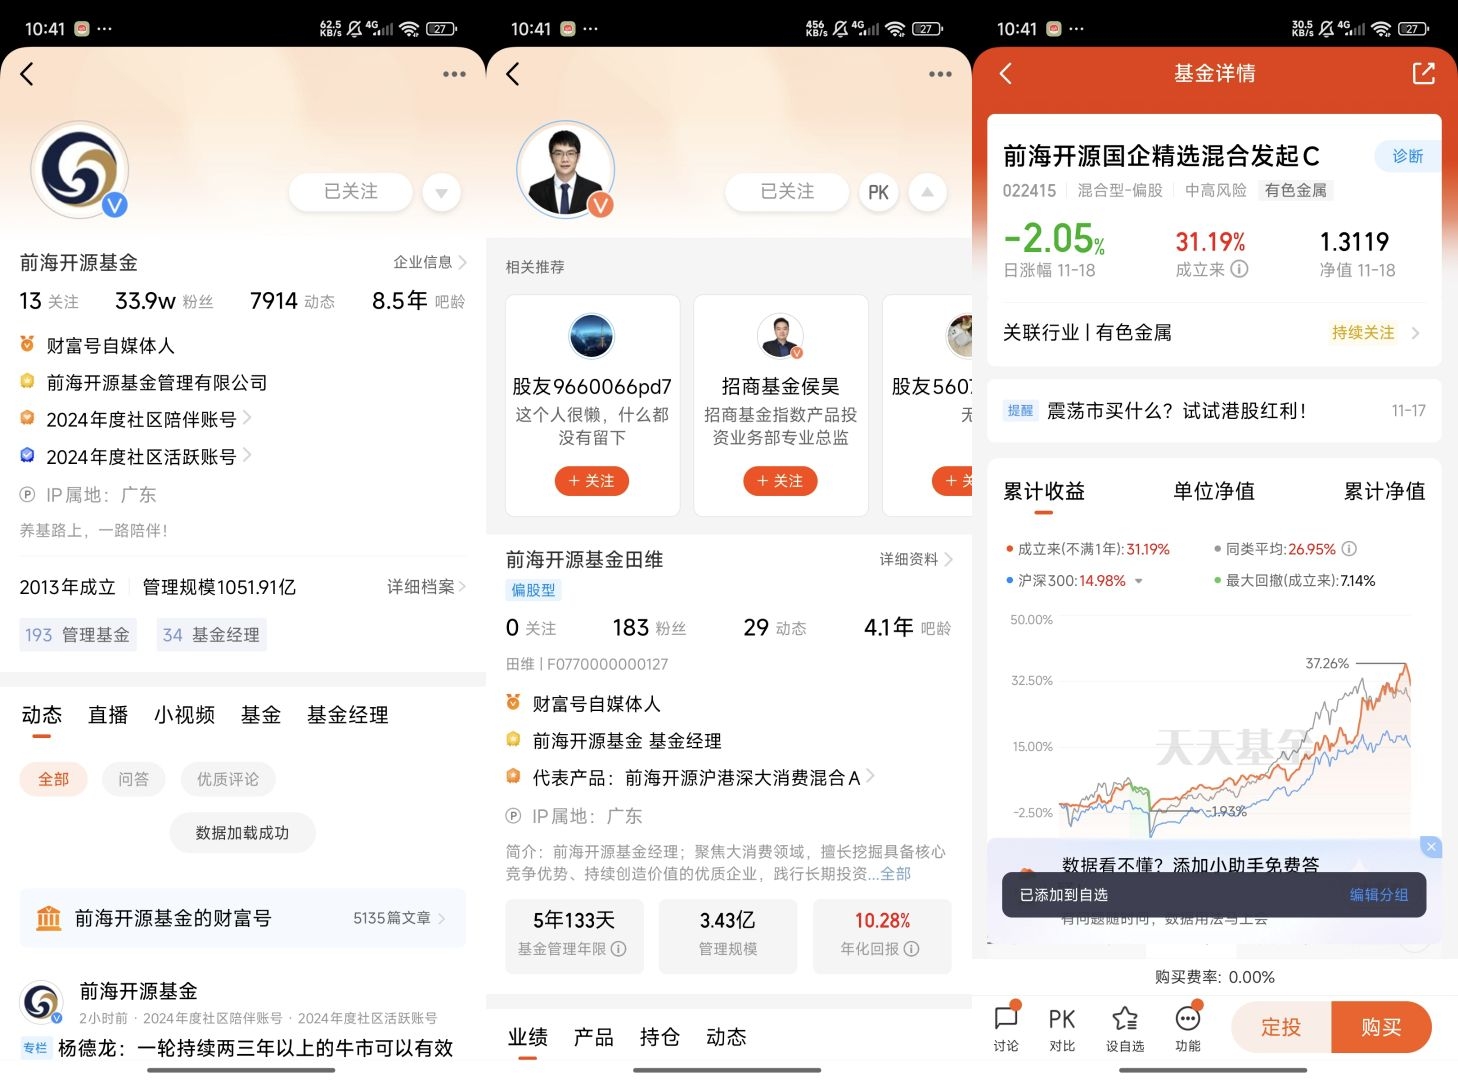The height and width of the screenshot is (1080, 1458).
Task: Tap 定投 button
Action: point(1281,1027)
